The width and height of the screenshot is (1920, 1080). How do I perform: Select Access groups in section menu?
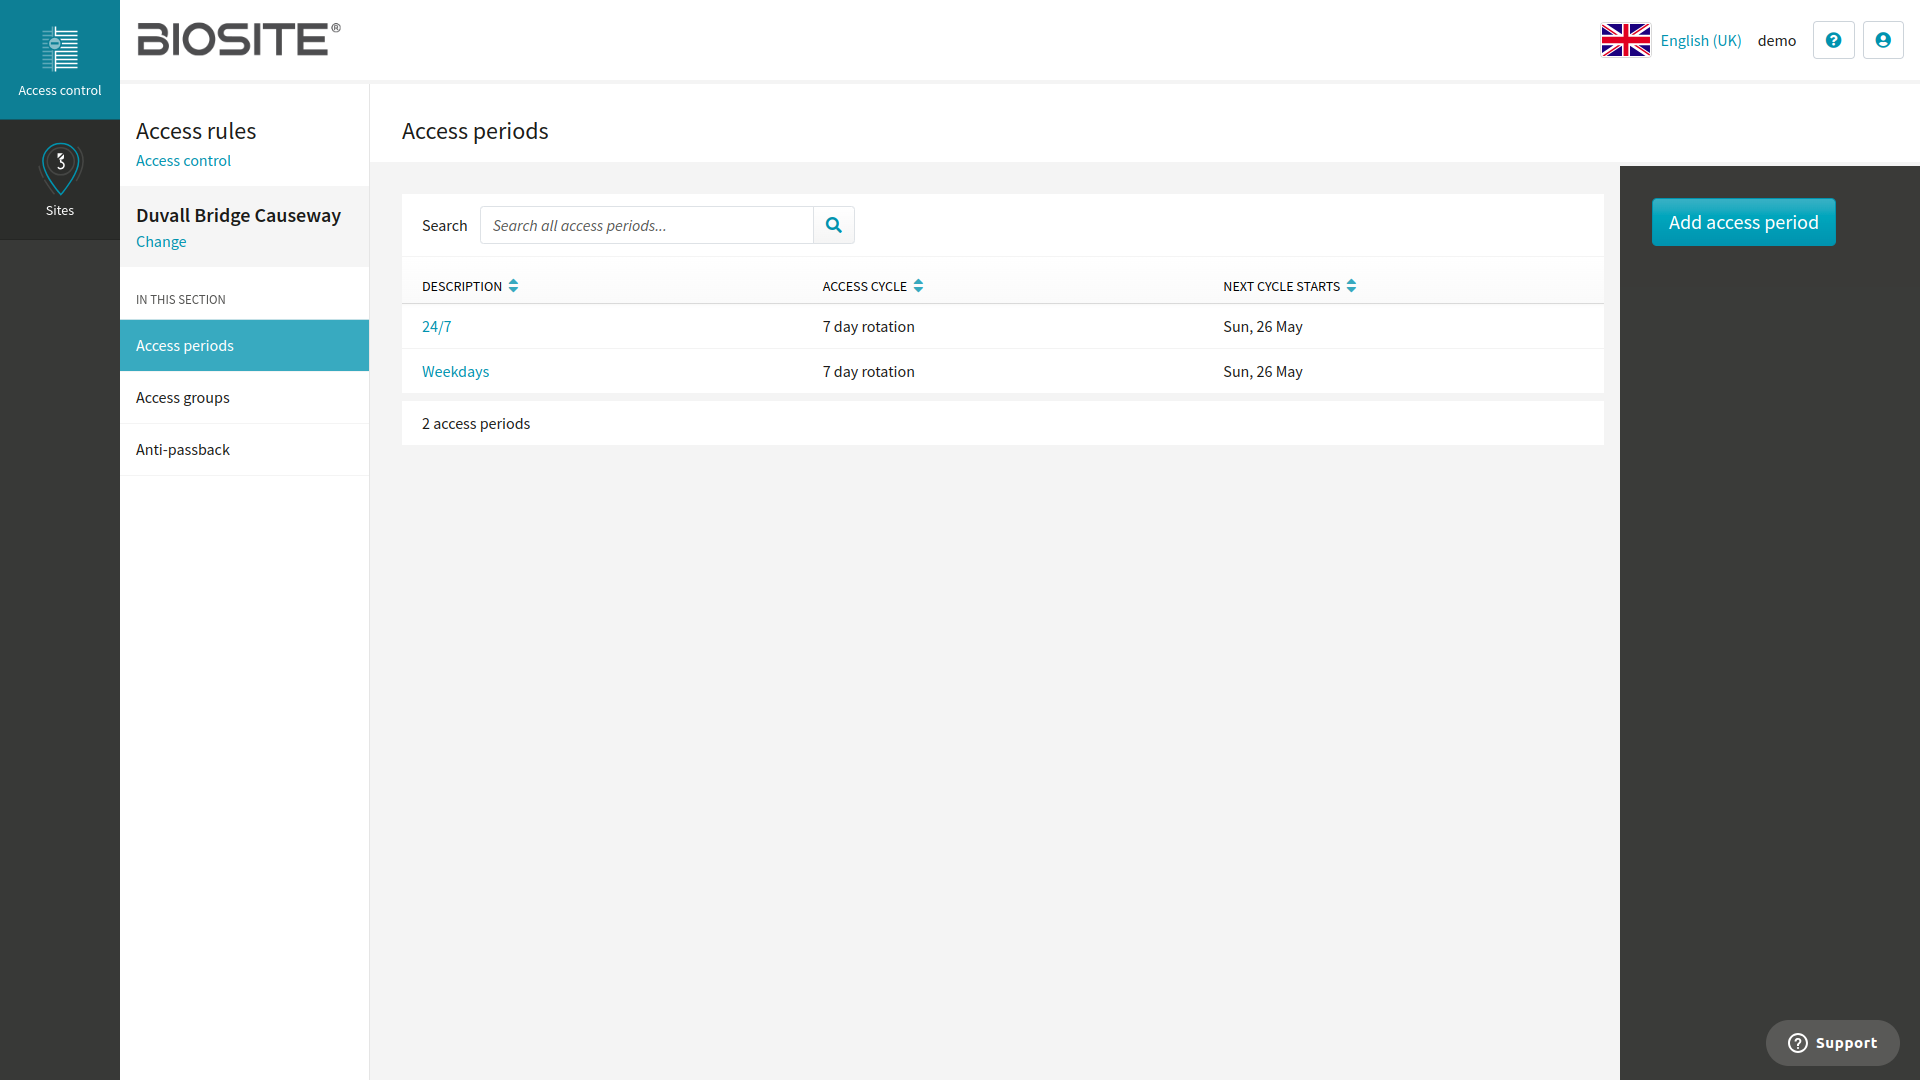coord(244,398)
